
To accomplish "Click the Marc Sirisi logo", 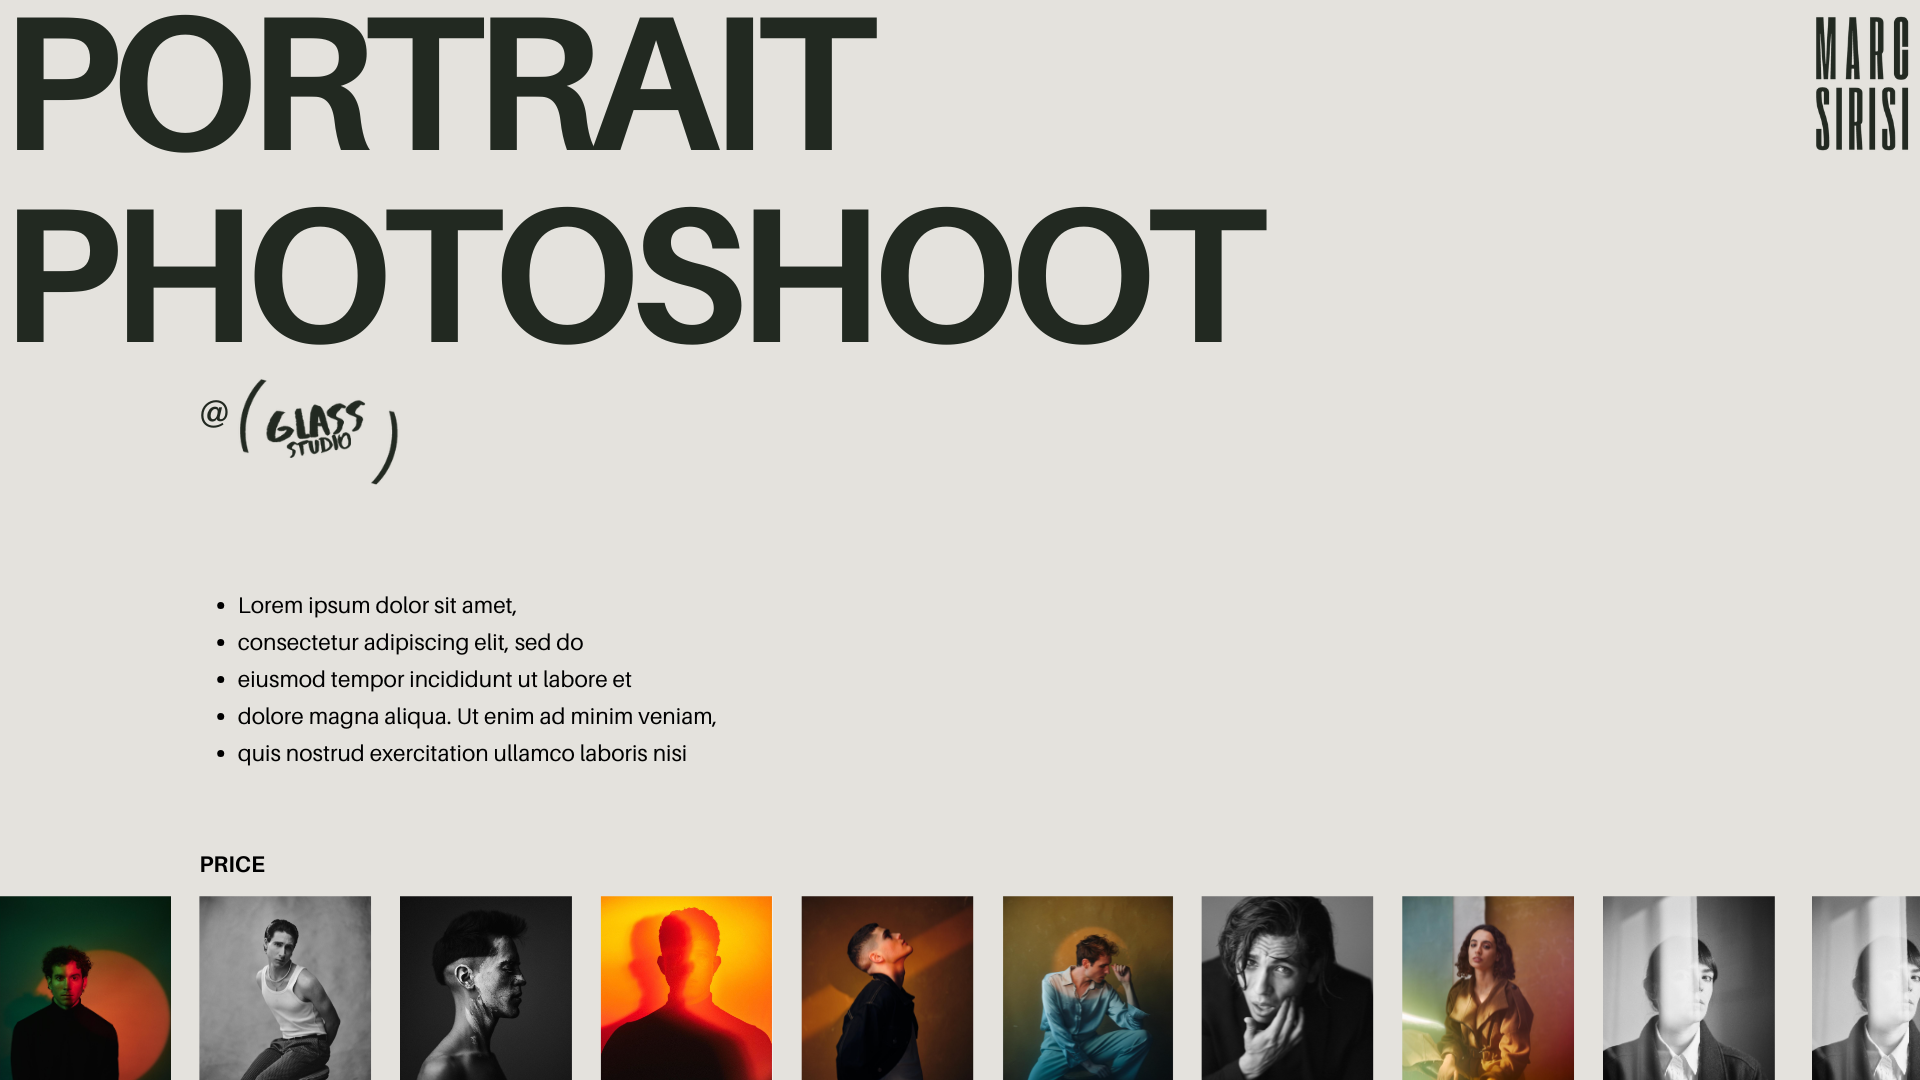I will coord(1862,84).
